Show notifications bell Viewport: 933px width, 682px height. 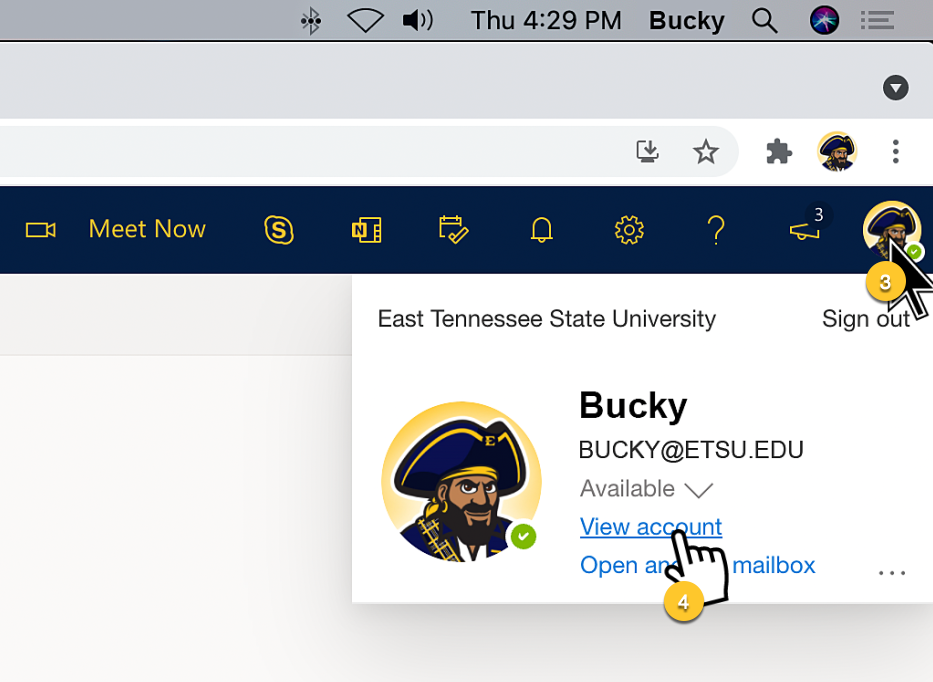click(x=541, y=230)
